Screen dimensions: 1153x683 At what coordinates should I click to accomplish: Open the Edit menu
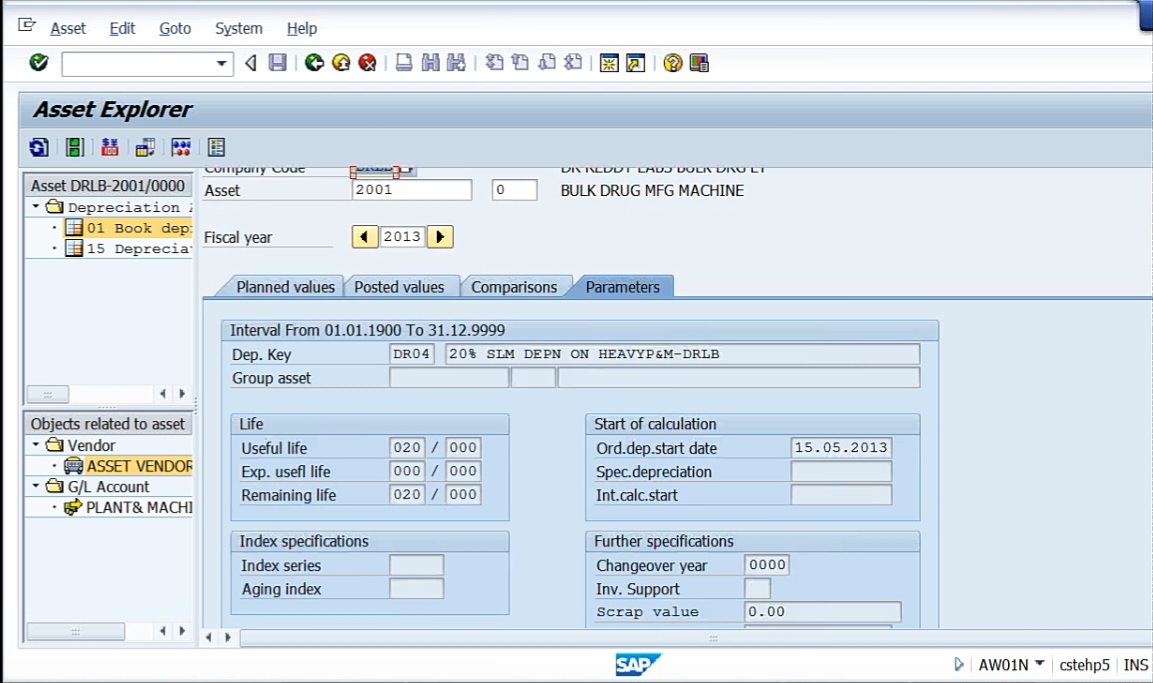click(x=122, y=29)
